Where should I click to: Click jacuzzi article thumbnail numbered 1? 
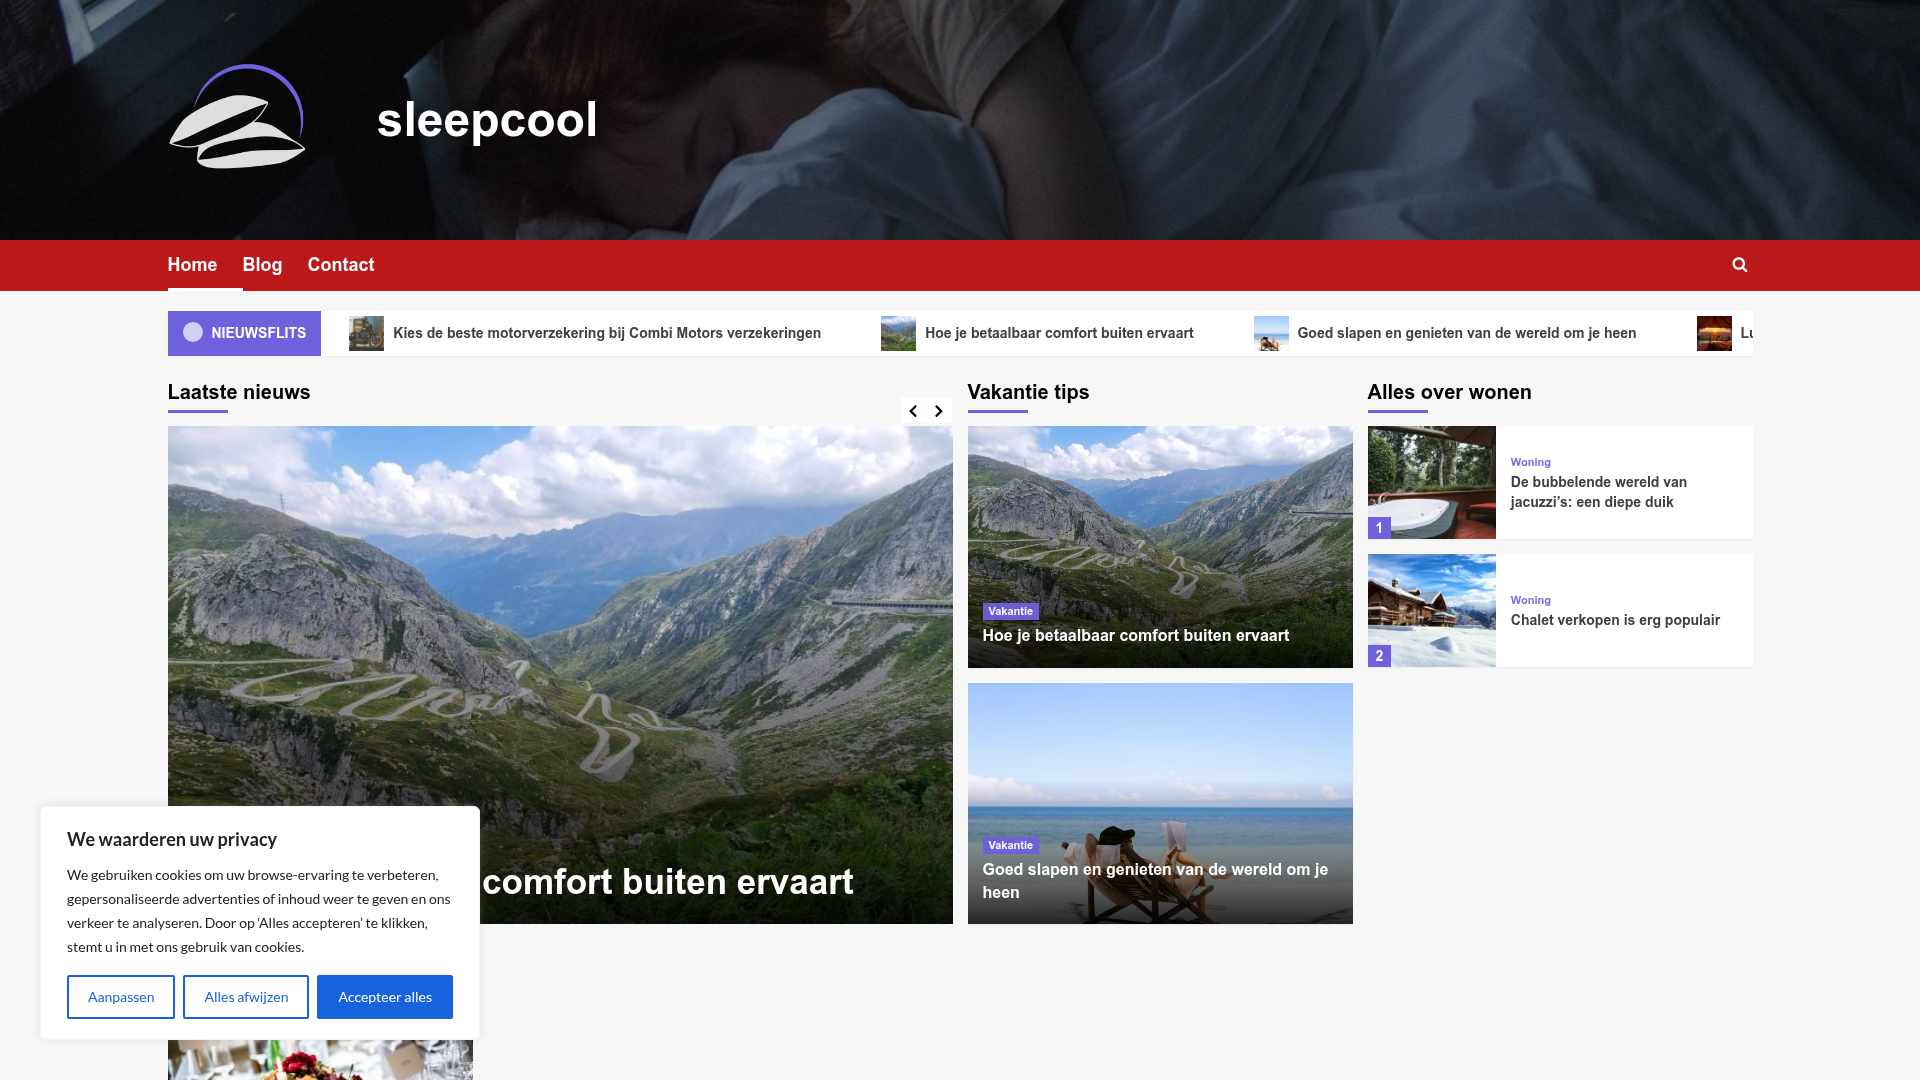[1432, 483]
